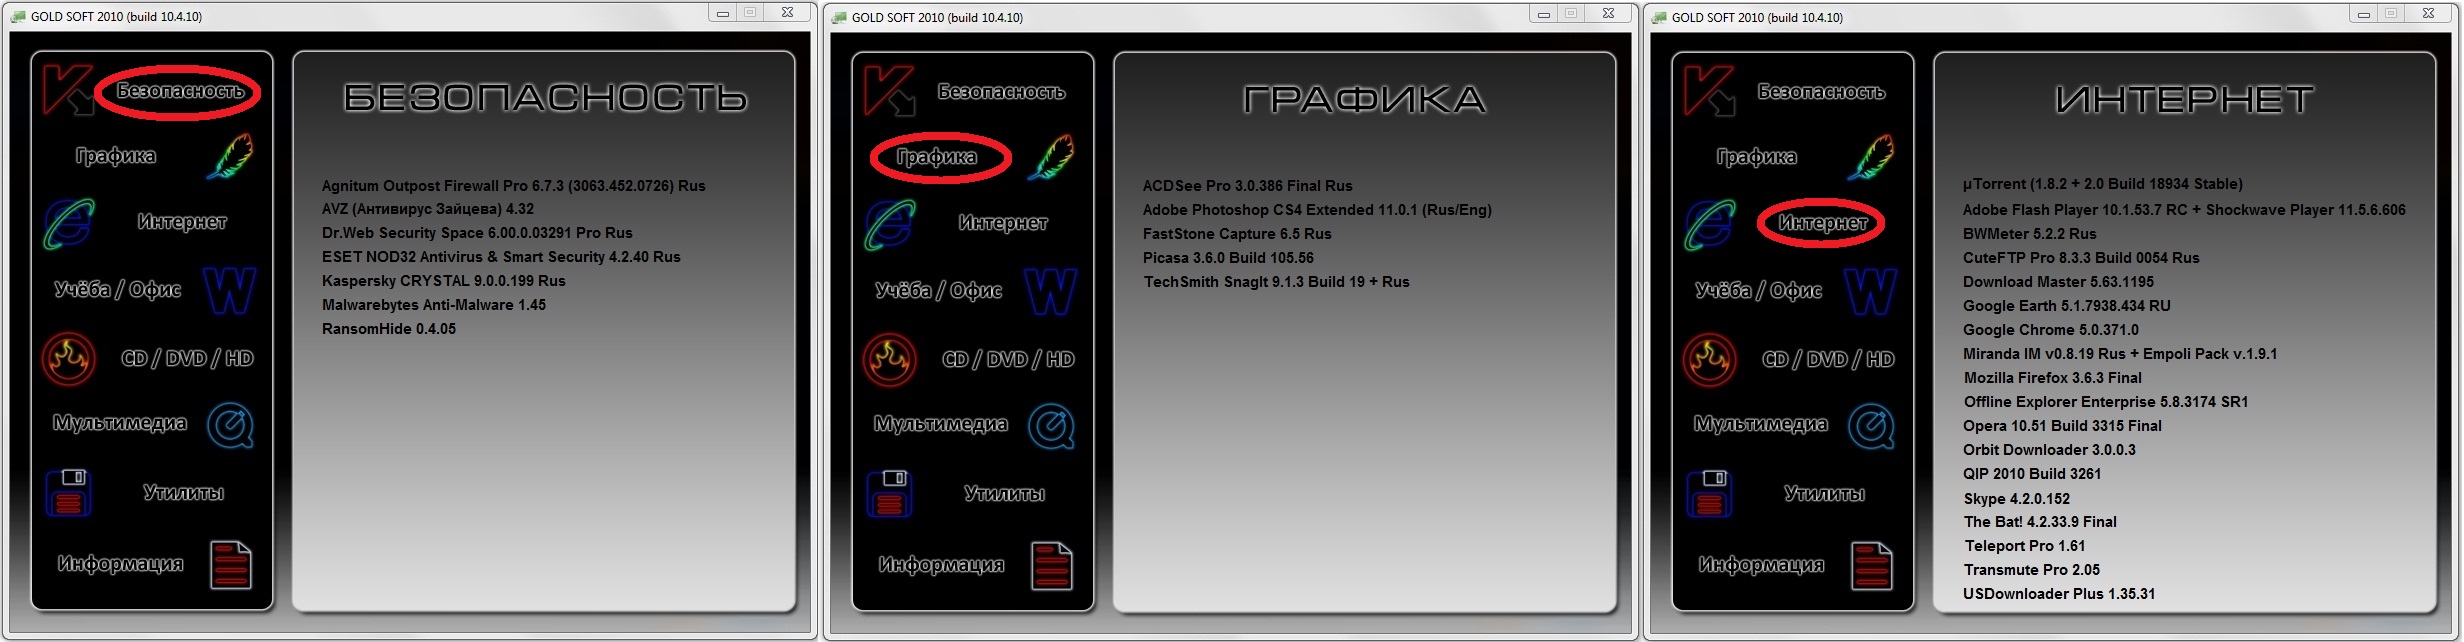Click floppy disk icon in right window
2464x642 pixels.
click(1709, 494)
